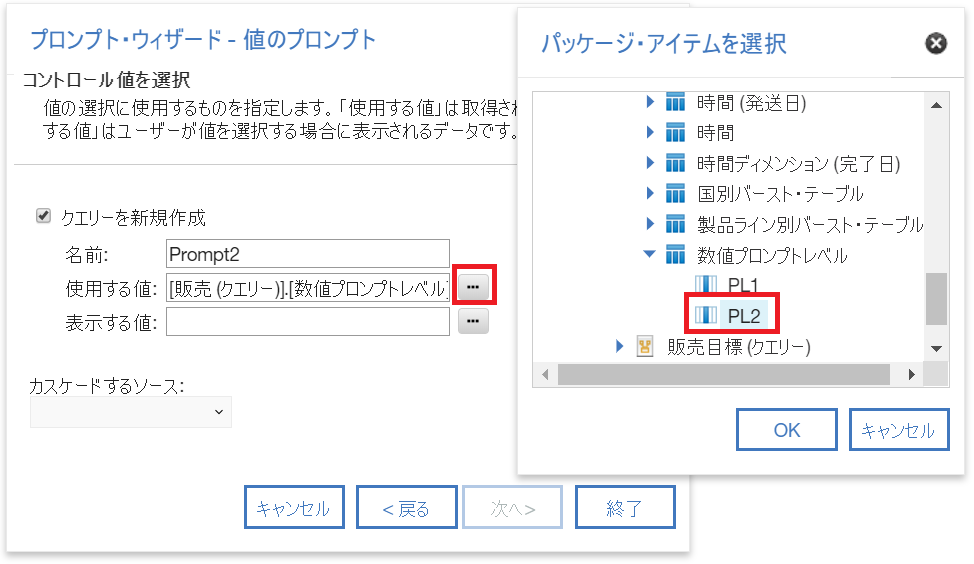The width and height of the screenshot is (974, 564).
Task: Click the 販売目標 (クエリー) namespace icon
Action: click(645, 347)
